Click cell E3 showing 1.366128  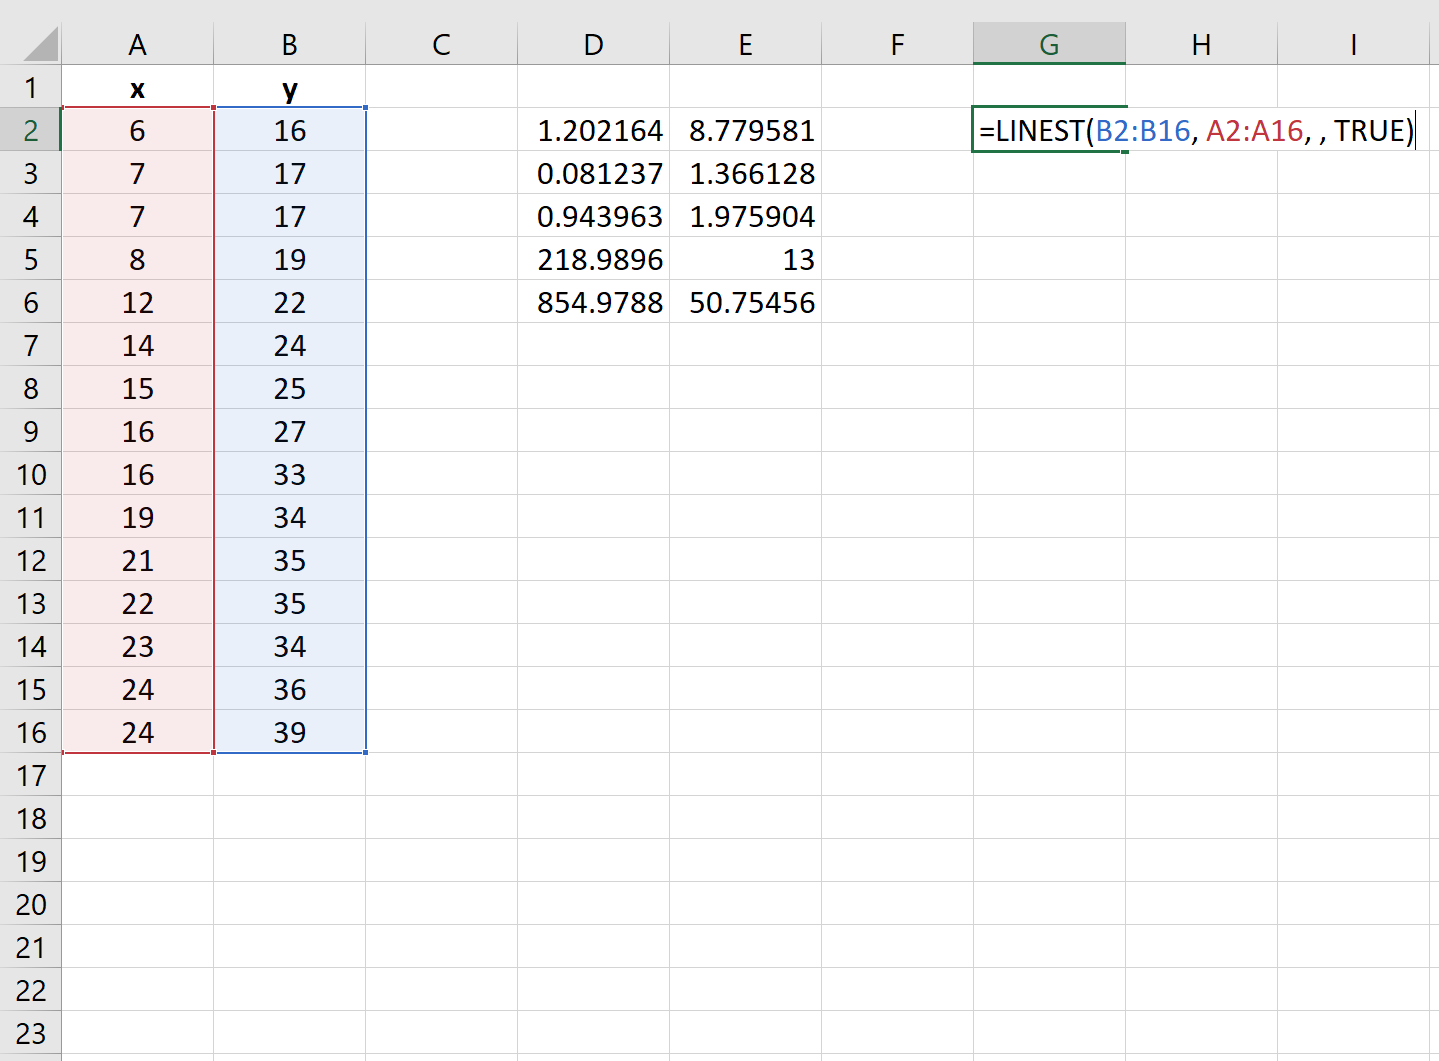click(746, 173)
